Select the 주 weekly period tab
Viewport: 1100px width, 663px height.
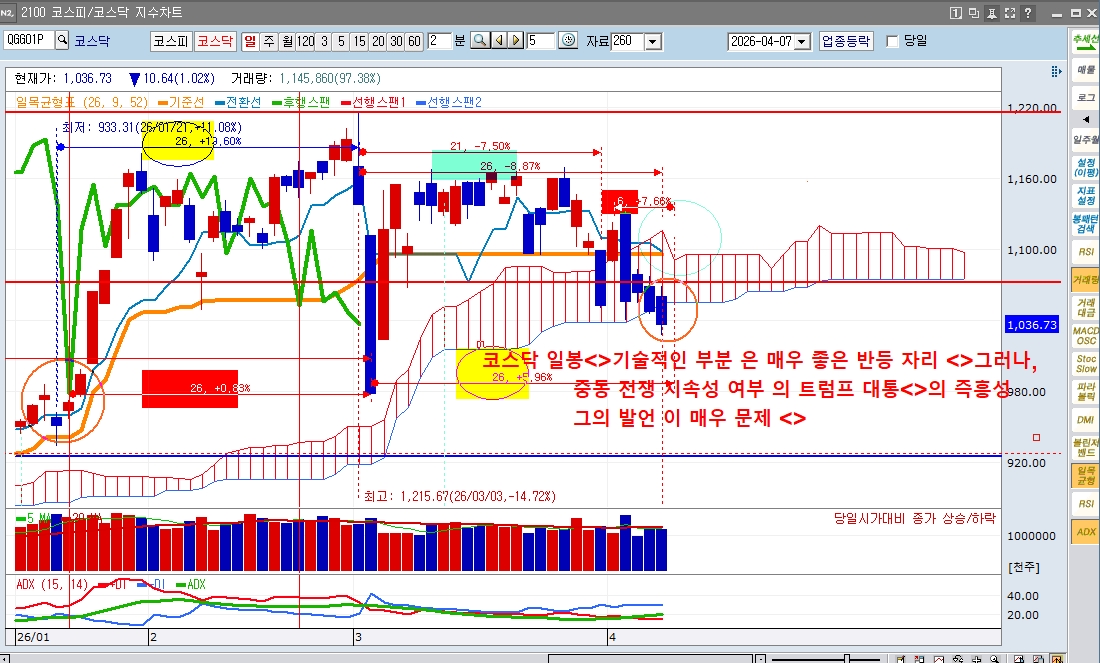coord(269,41)
